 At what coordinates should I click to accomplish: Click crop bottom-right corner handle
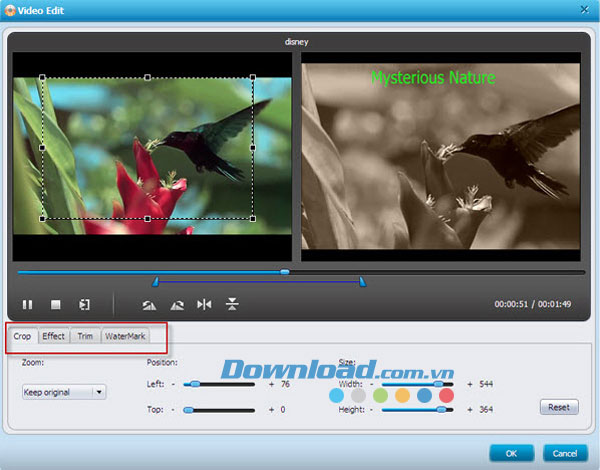(x=253, y=219)
